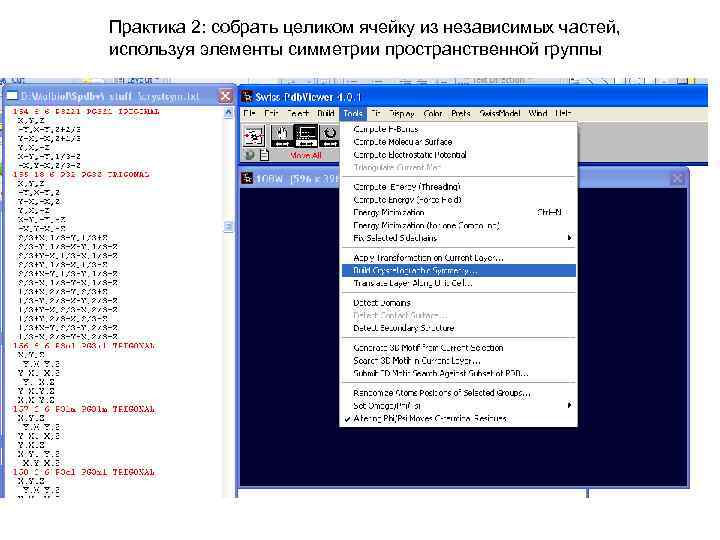Choose Compute Energy (Threading)
720x540 pixels.
(459, 187)
